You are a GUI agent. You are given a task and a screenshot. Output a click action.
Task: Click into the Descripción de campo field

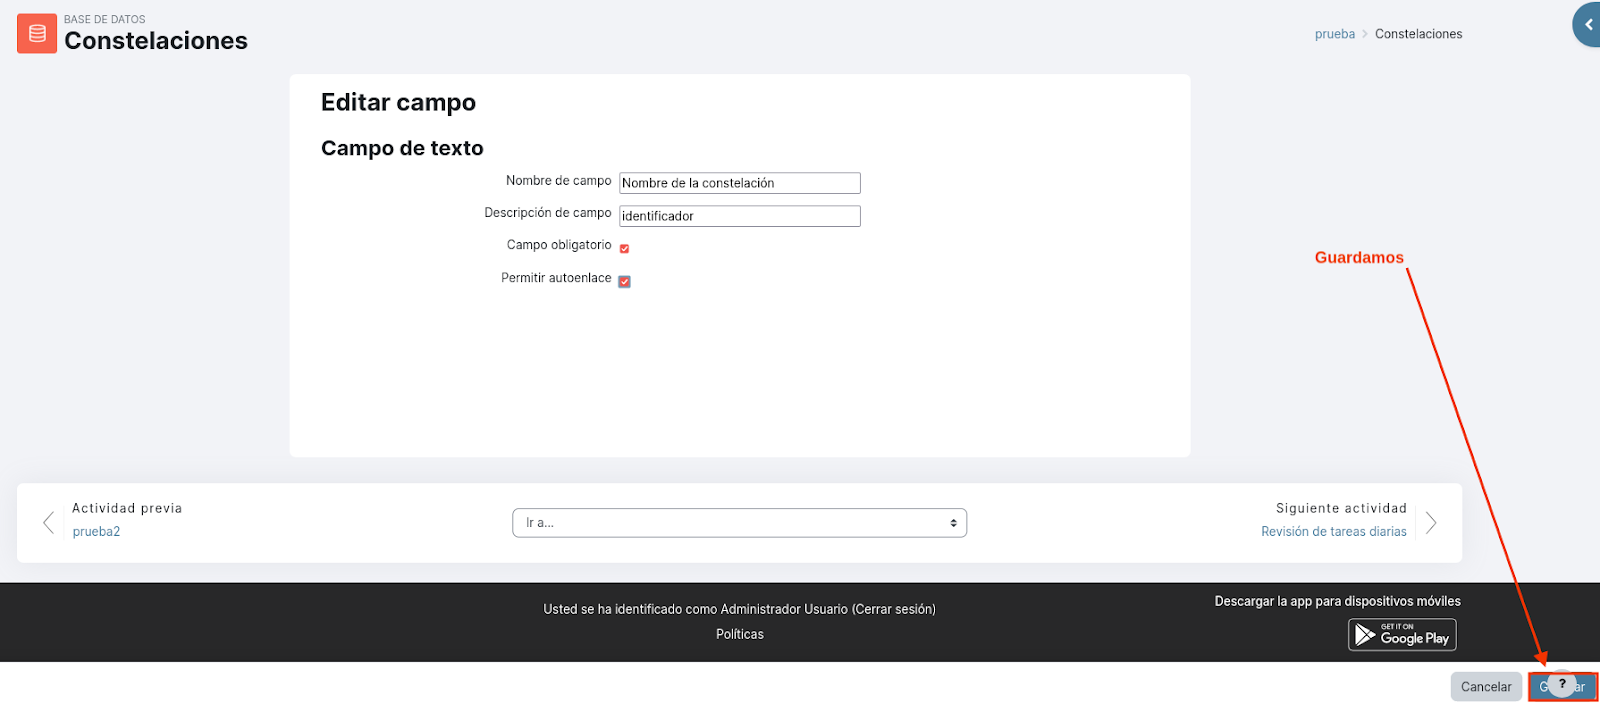pyautogui.click(x=740, y=216)
